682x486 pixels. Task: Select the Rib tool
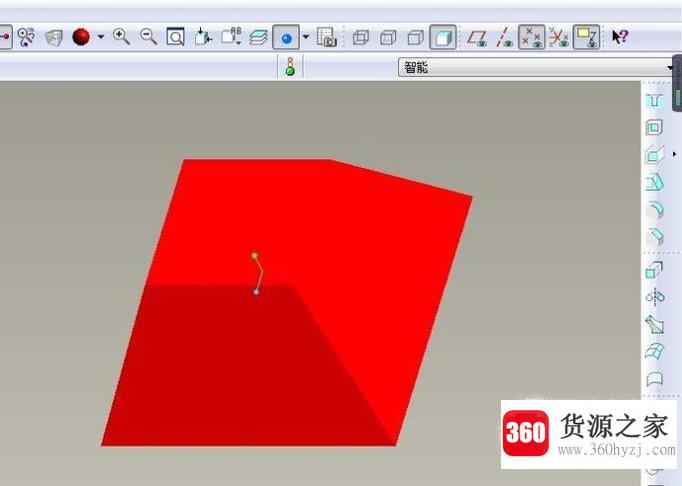tap(654, 154)
